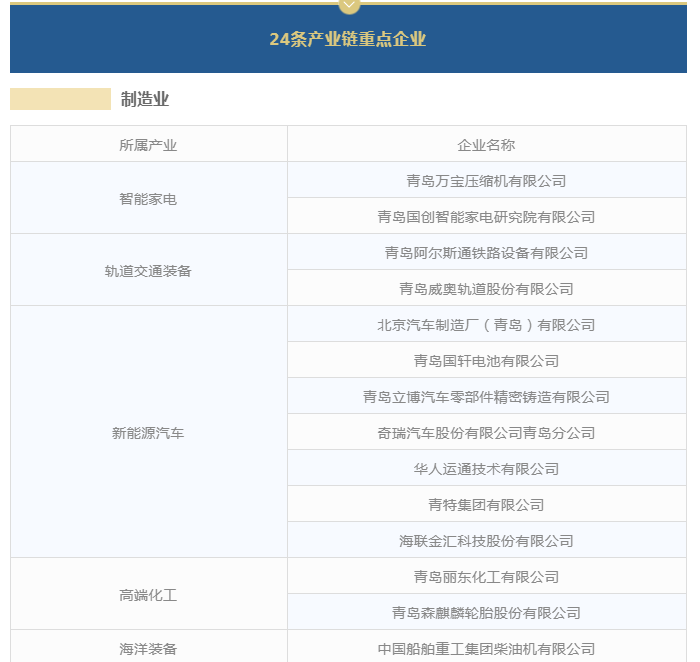Viewport: 700px width, 662px height.
Task: Select the 新能源汽车 industry cell
Action: tap(149, 432)
